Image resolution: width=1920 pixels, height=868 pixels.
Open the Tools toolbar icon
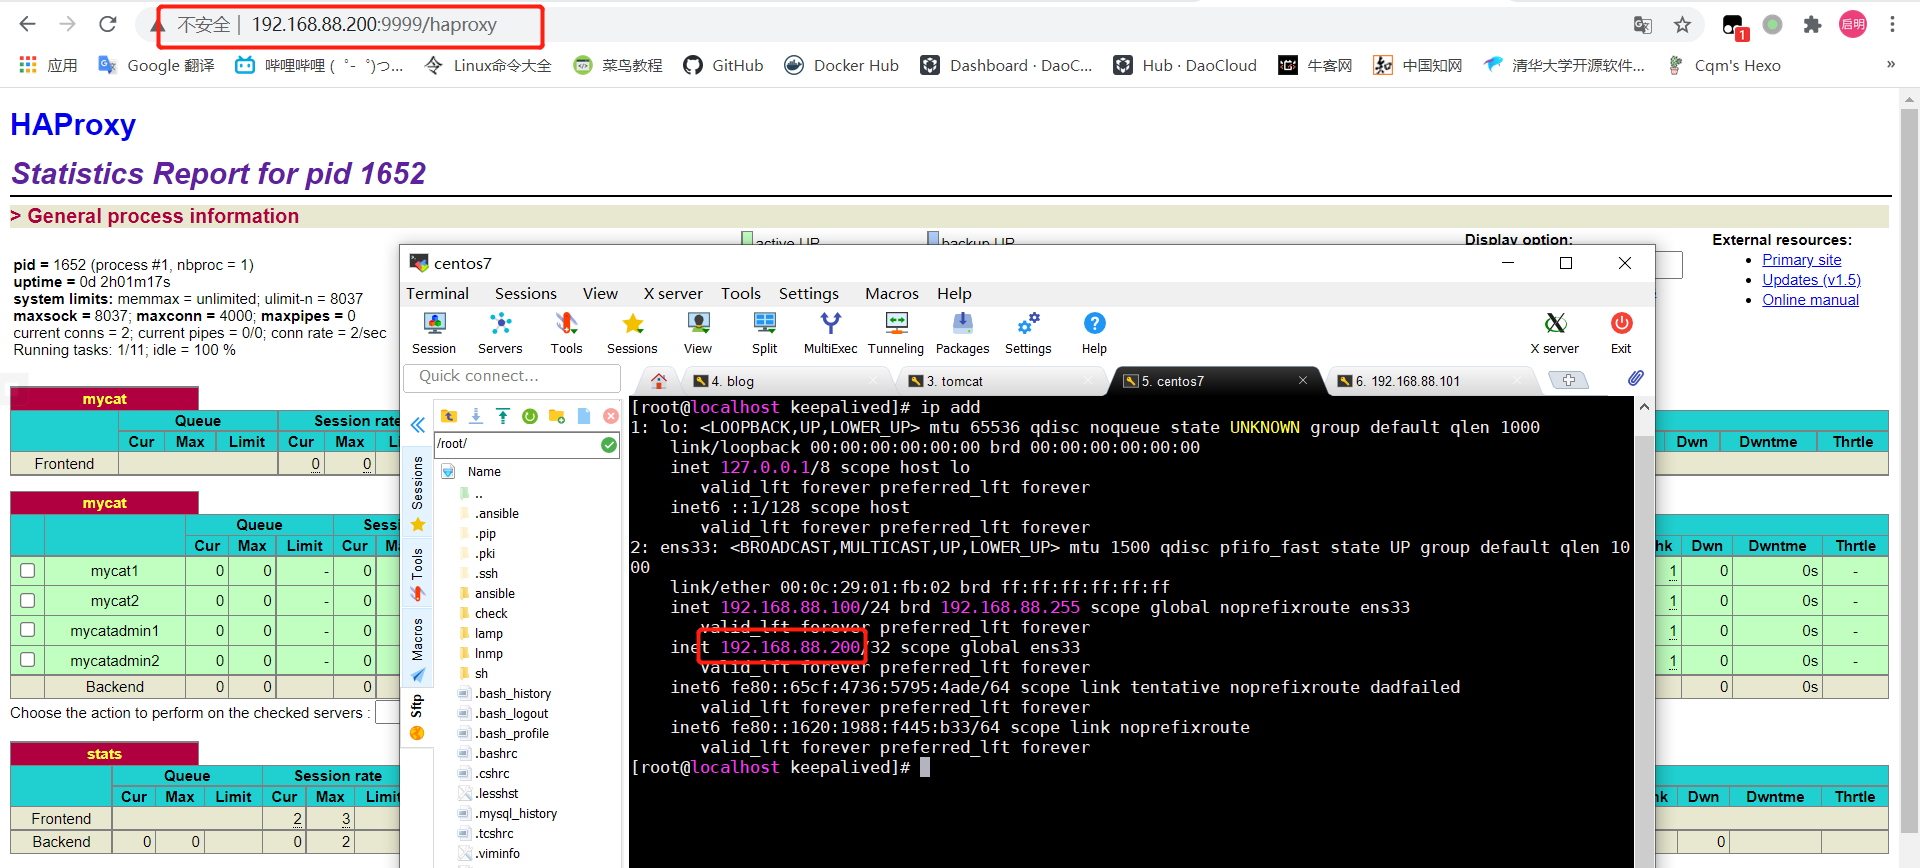tap(566, 333)
